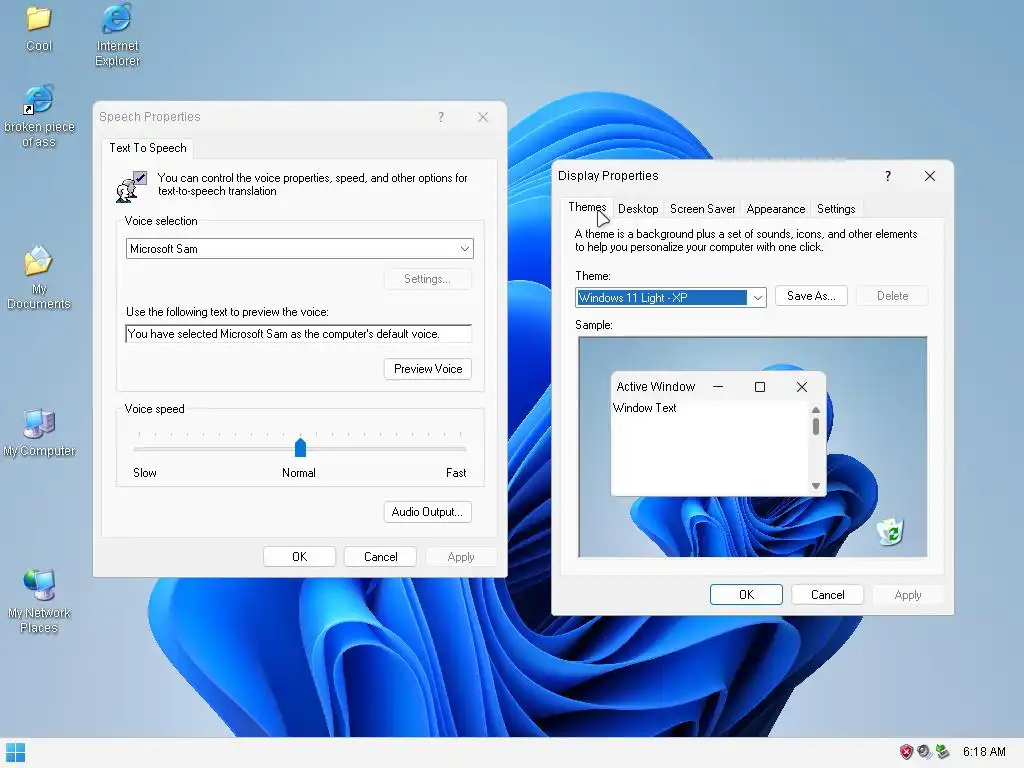Click Save As in Display Properties

(x=811, y=296)
